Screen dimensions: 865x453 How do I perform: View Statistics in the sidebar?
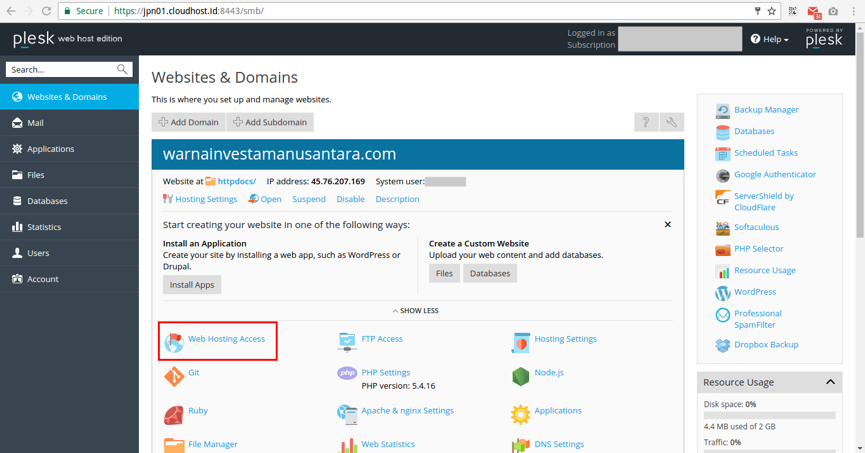pyautogui.click(x=70, y=226)
